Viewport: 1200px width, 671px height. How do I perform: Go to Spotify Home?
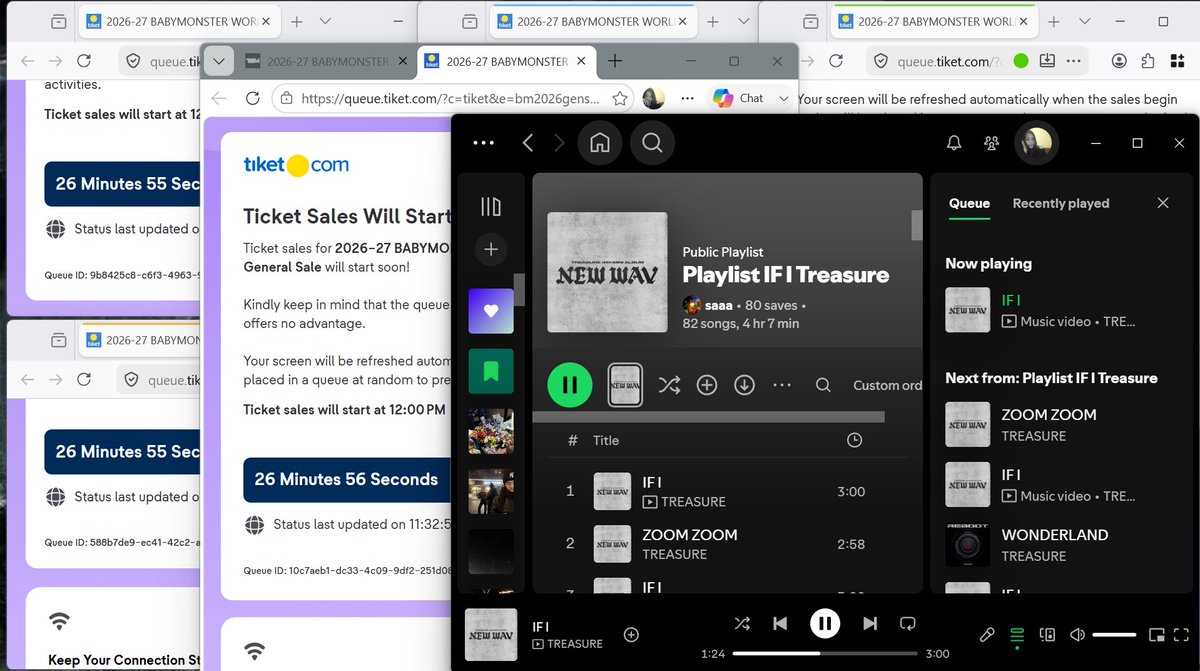click(600, 143)
